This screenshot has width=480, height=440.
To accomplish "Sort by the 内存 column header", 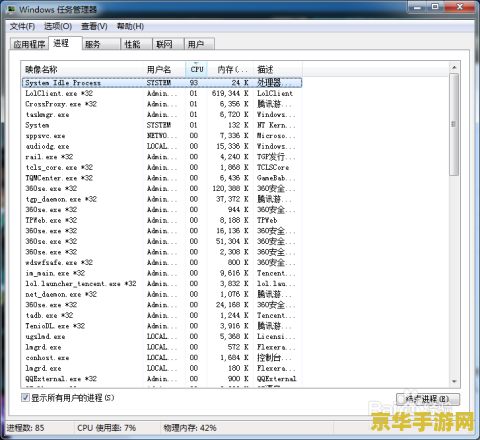I will (230, 69).
